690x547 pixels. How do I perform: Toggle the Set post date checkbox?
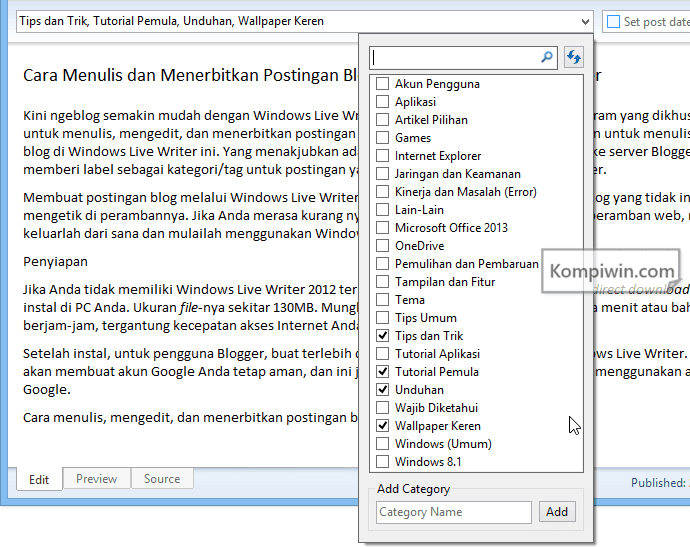(613, 22)
